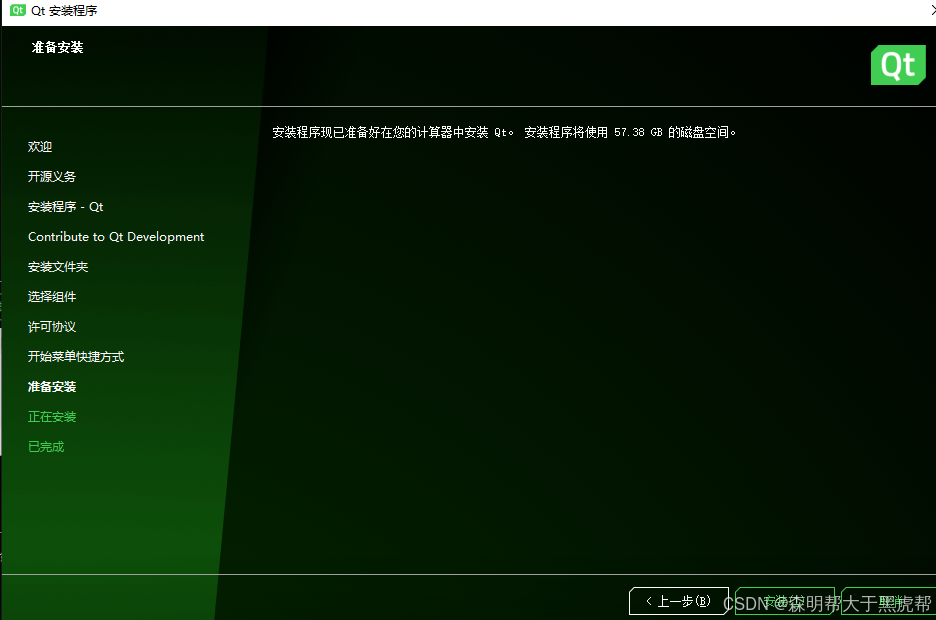Select the bold 准备安装 step in sidebar

(x=52, y=387)
